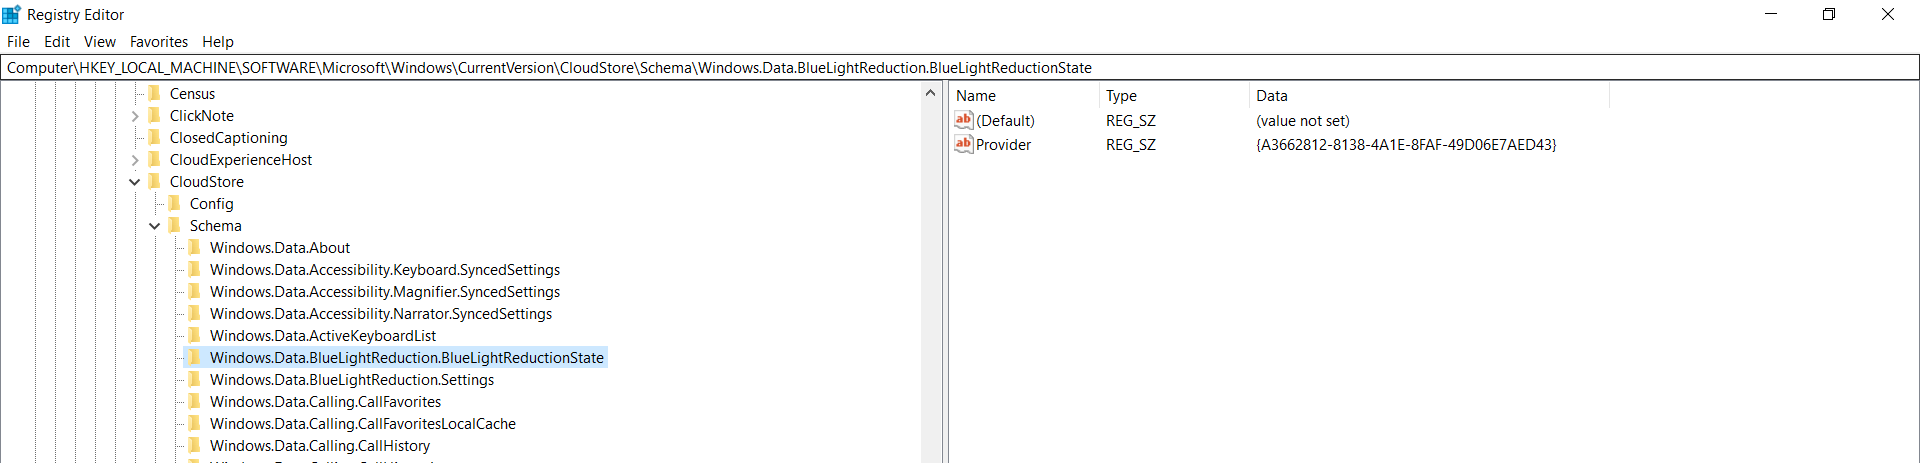1920x463 pixels.
Task: Collapse the CloudStore key
Action: point(135,182)
